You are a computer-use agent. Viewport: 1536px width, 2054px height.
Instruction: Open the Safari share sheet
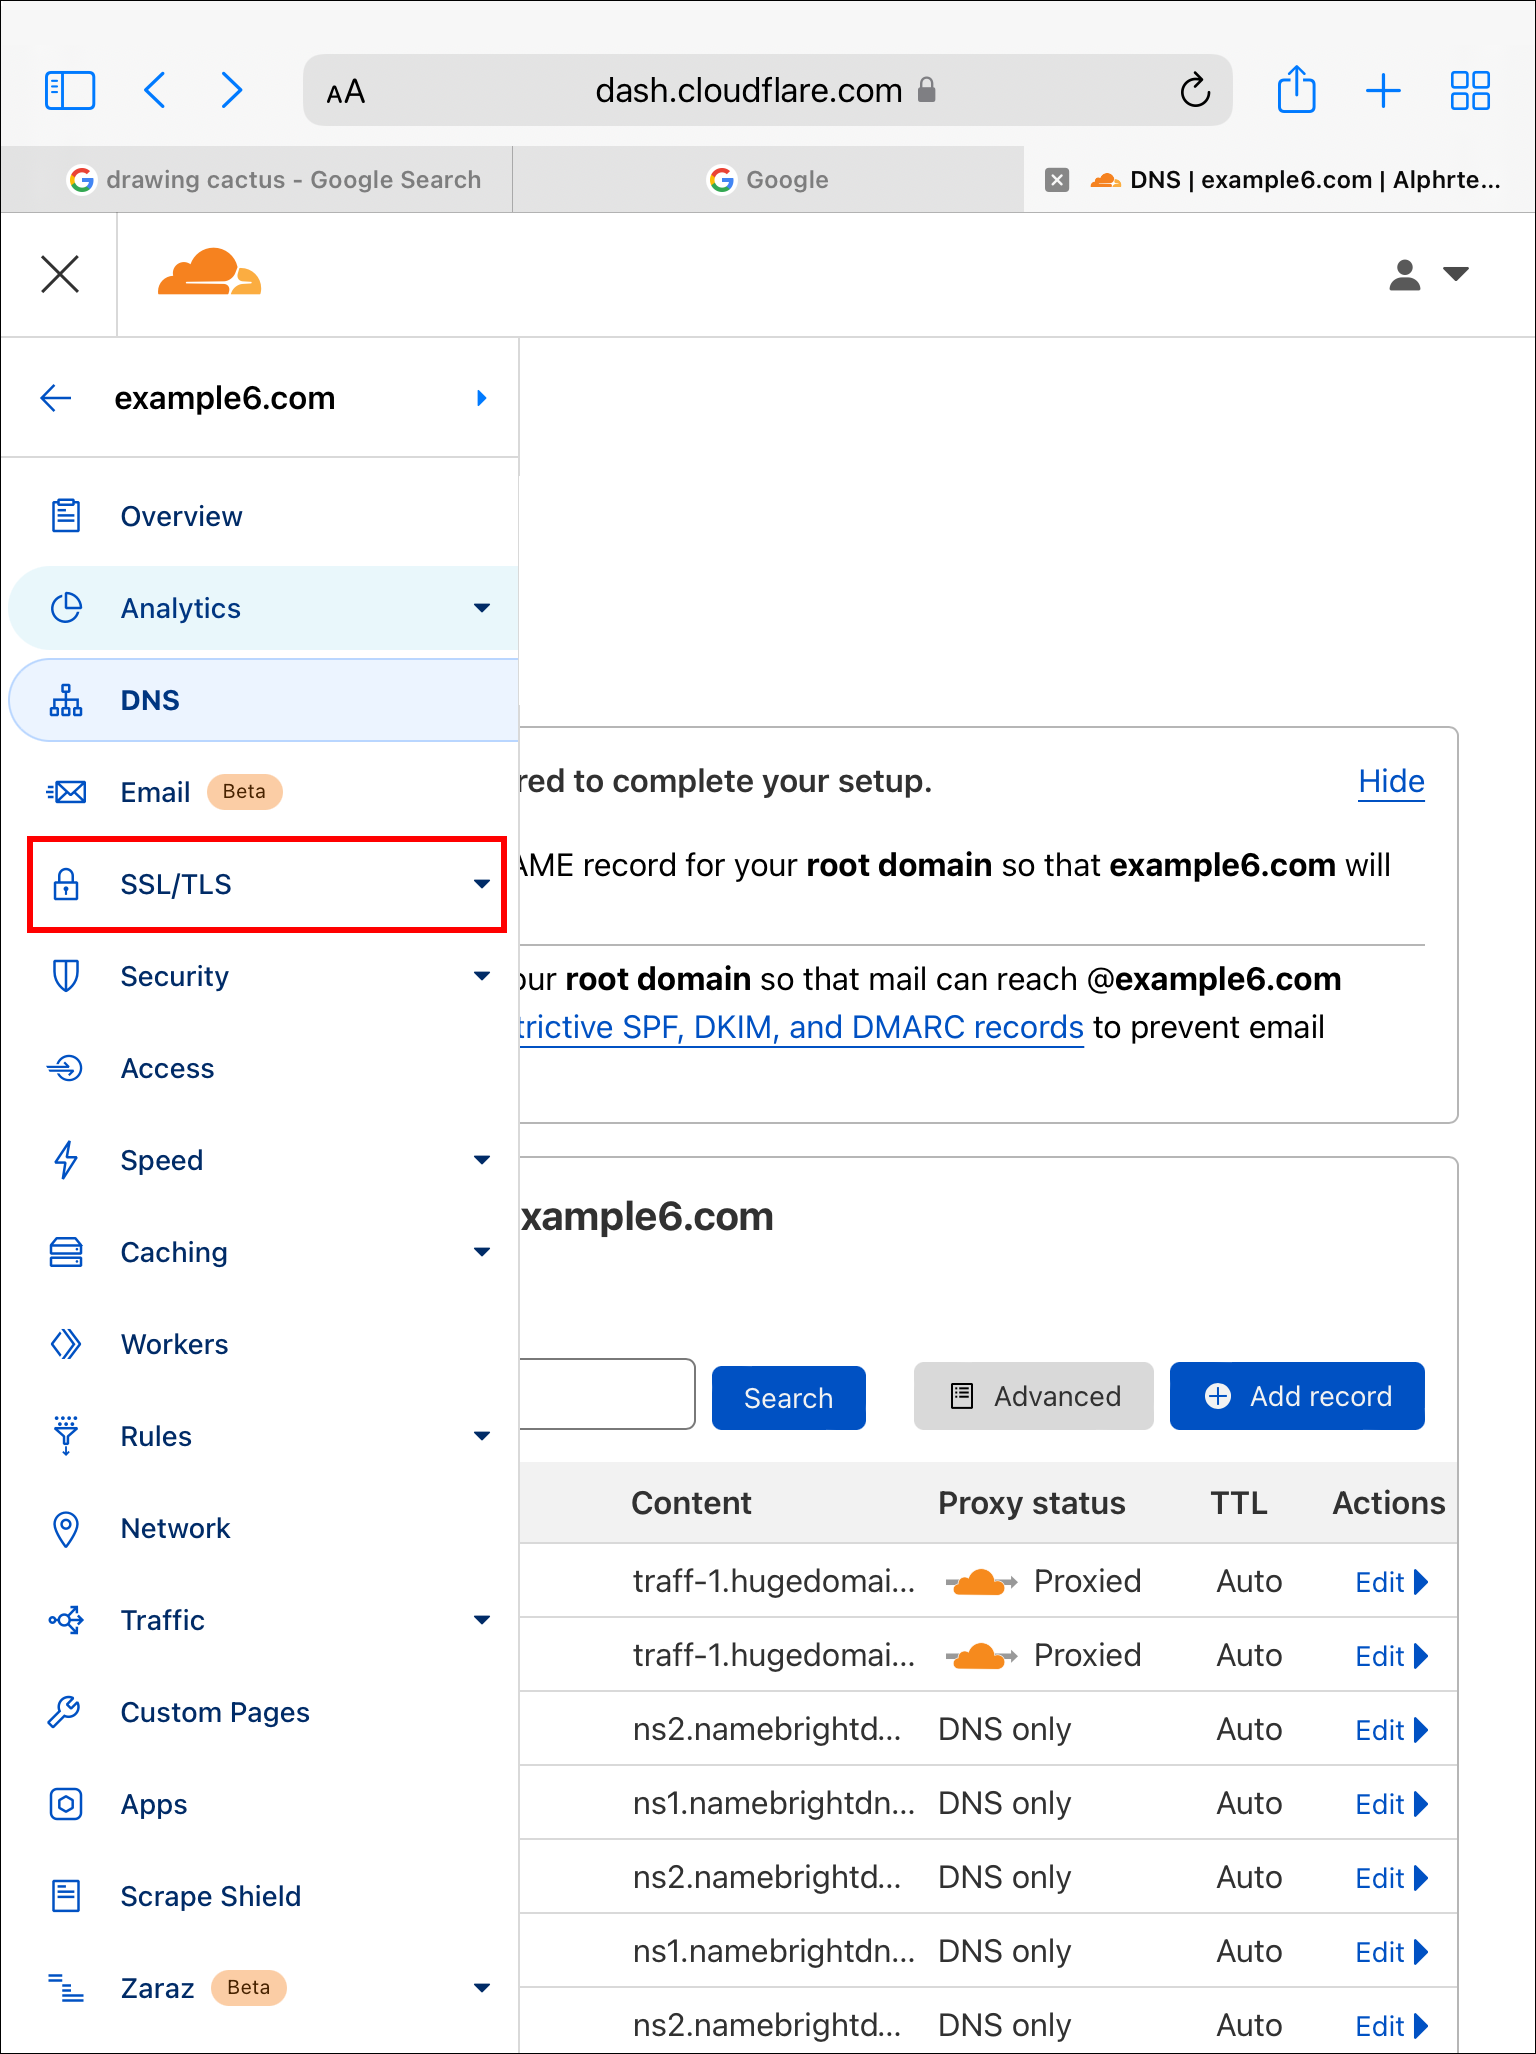coord(1296,90)
